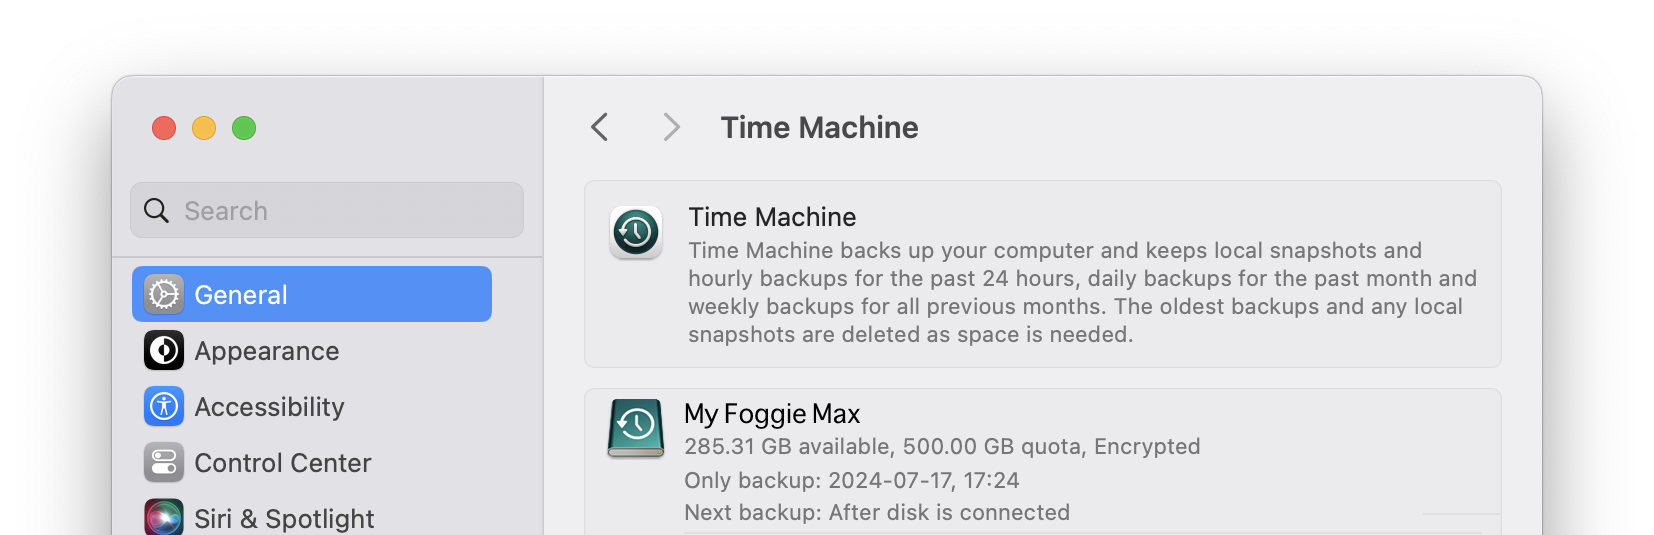Zoom window with the green button

pos(244,128)
